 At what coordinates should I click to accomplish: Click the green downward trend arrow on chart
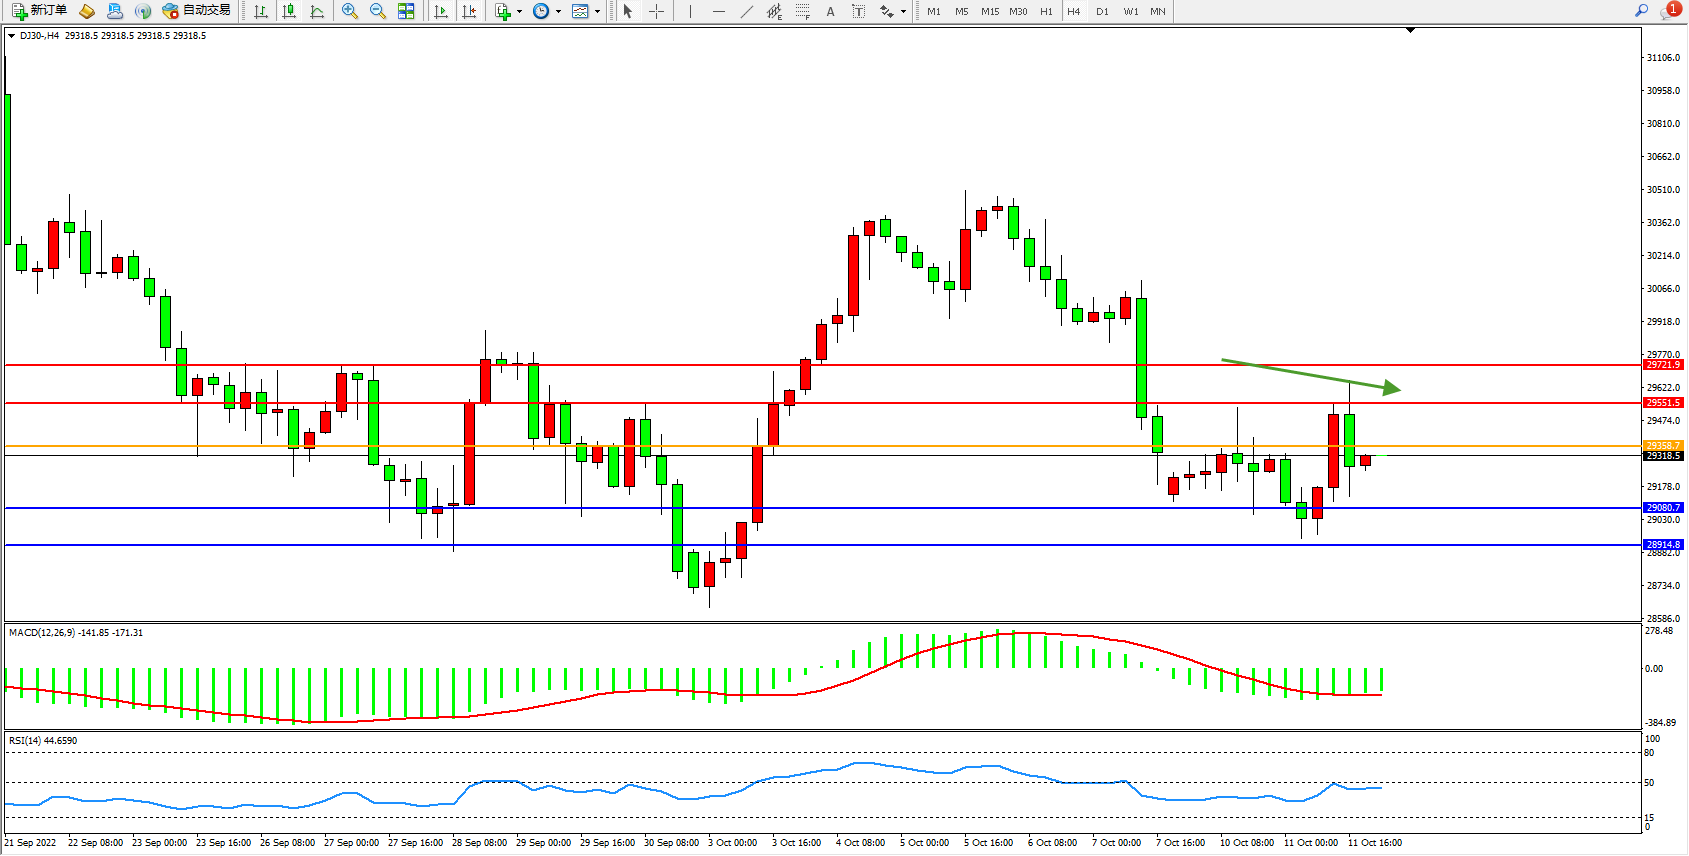point(1310,375)
